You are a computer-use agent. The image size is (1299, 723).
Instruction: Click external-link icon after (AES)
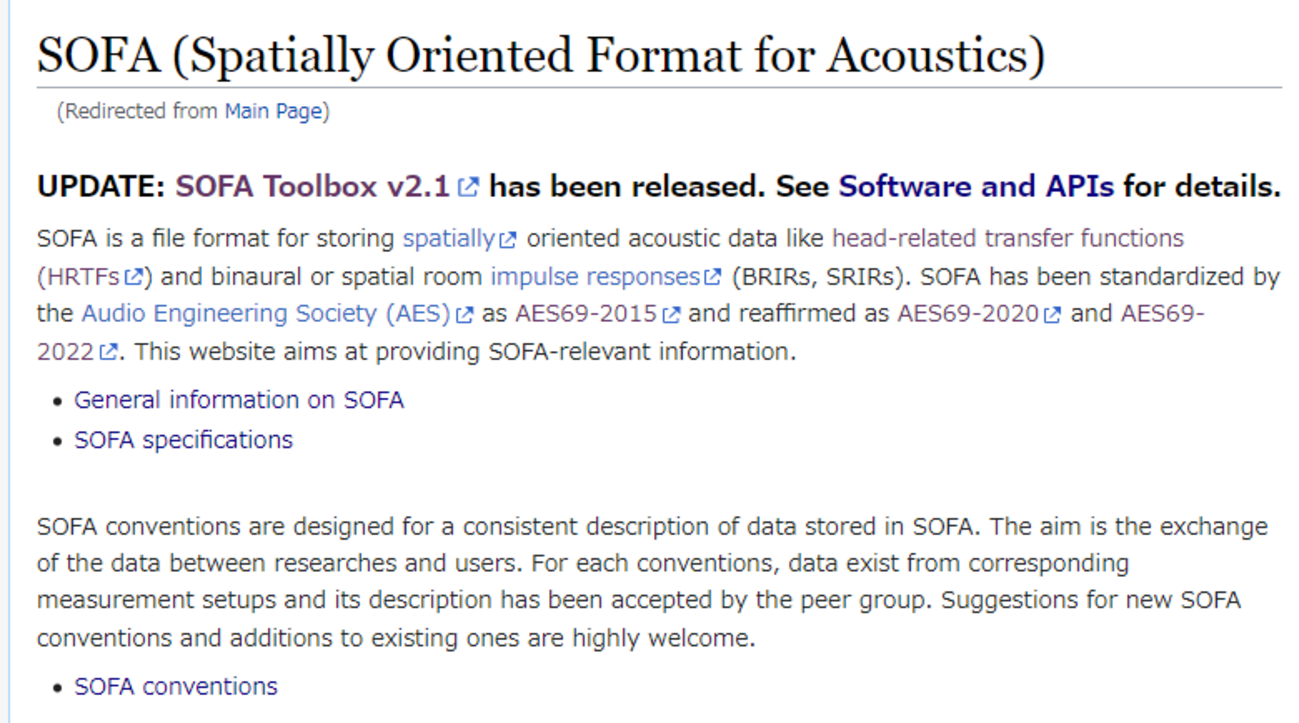(x=464, y=315)
